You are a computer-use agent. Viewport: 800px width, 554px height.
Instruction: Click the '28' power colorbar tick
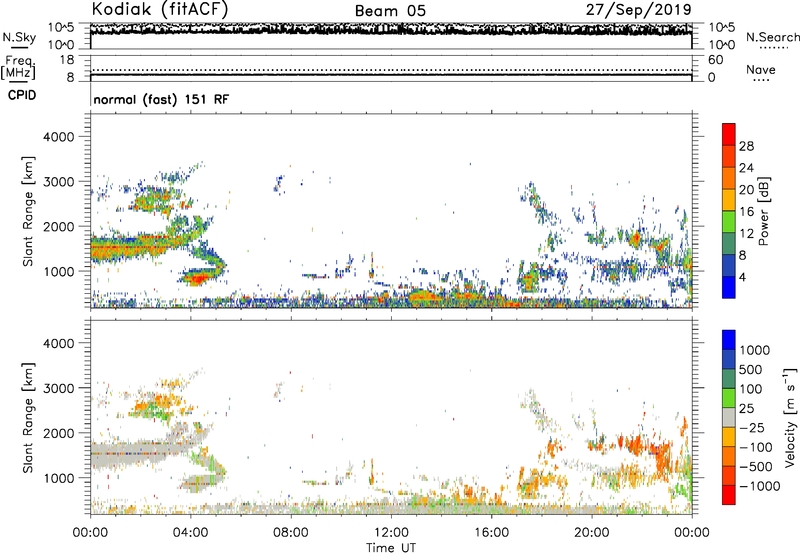(746, 146)
